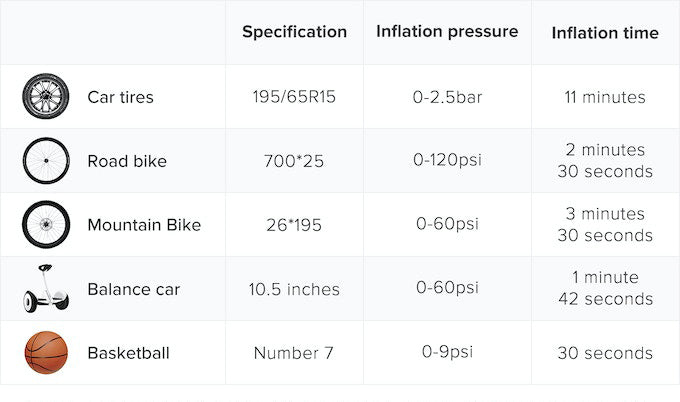This screenshot has width=680, height=402.
Task: Click the Specification column header
Action: [294, 31]
